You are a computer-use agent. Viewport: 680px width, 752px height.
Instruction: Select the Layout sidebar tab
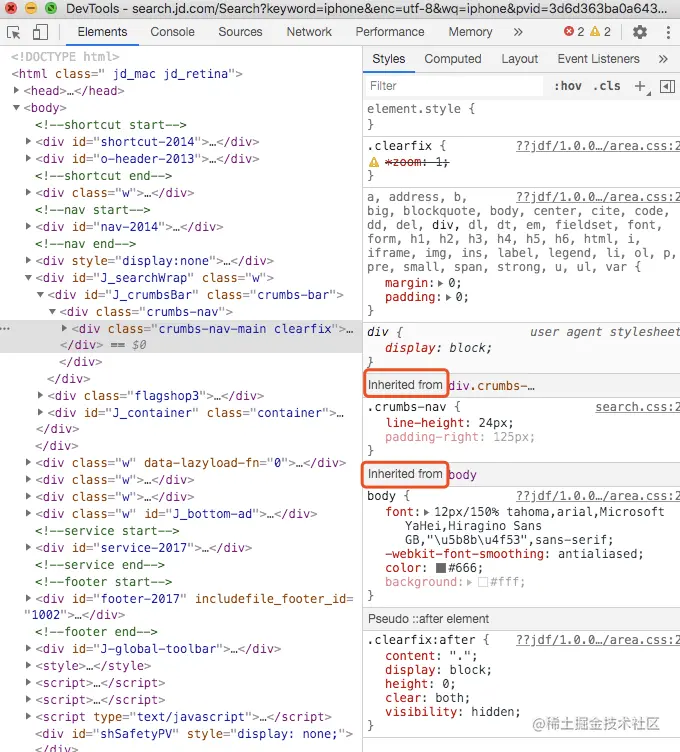pos(519,59)
